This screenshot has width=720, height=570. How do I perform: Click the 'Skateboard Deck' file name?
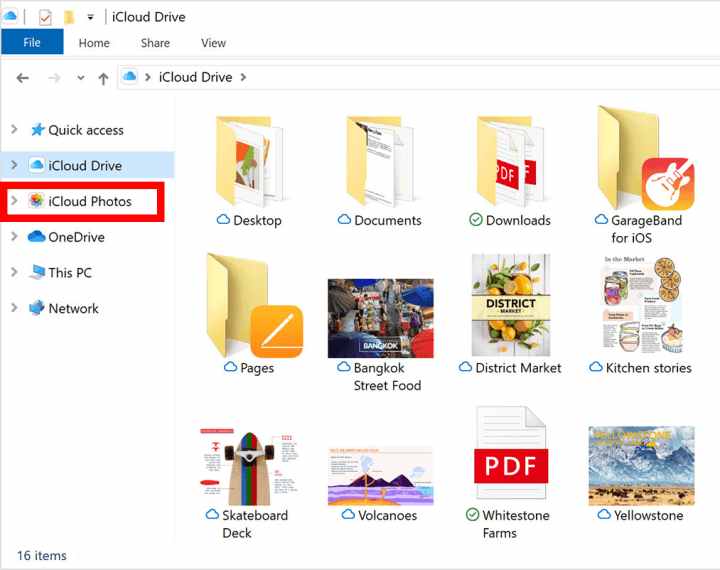pyautogui.click(x=255, y=524)
